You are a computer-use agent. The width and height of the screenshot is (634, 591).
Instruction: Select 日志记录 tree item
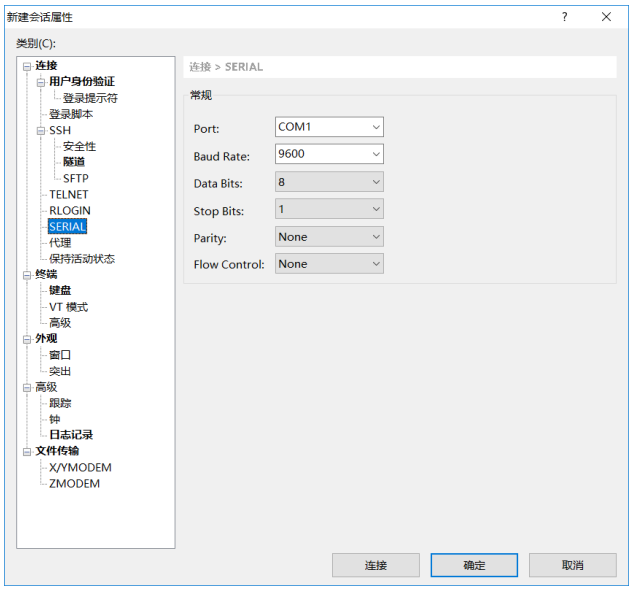point(71,435)
